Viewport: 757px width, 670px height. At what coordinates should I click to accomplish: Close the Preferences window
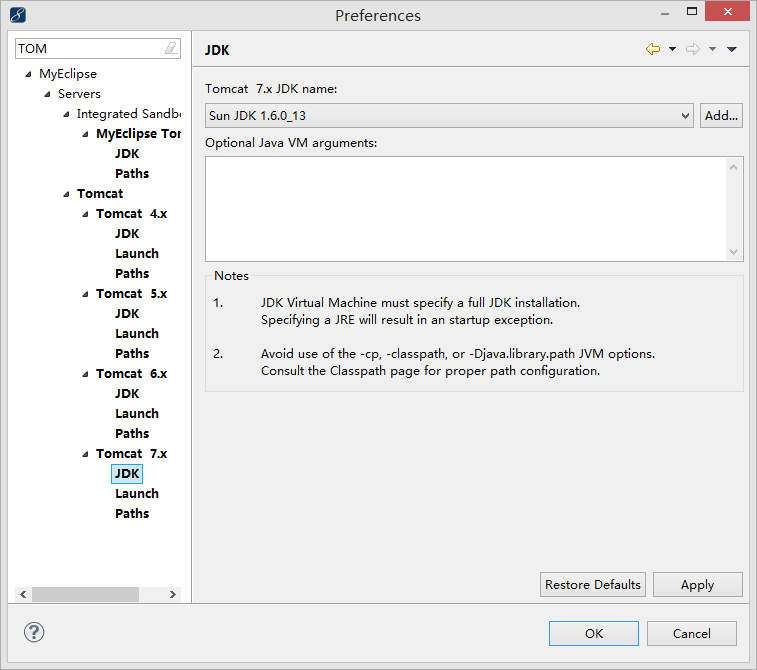click(728, 12)
